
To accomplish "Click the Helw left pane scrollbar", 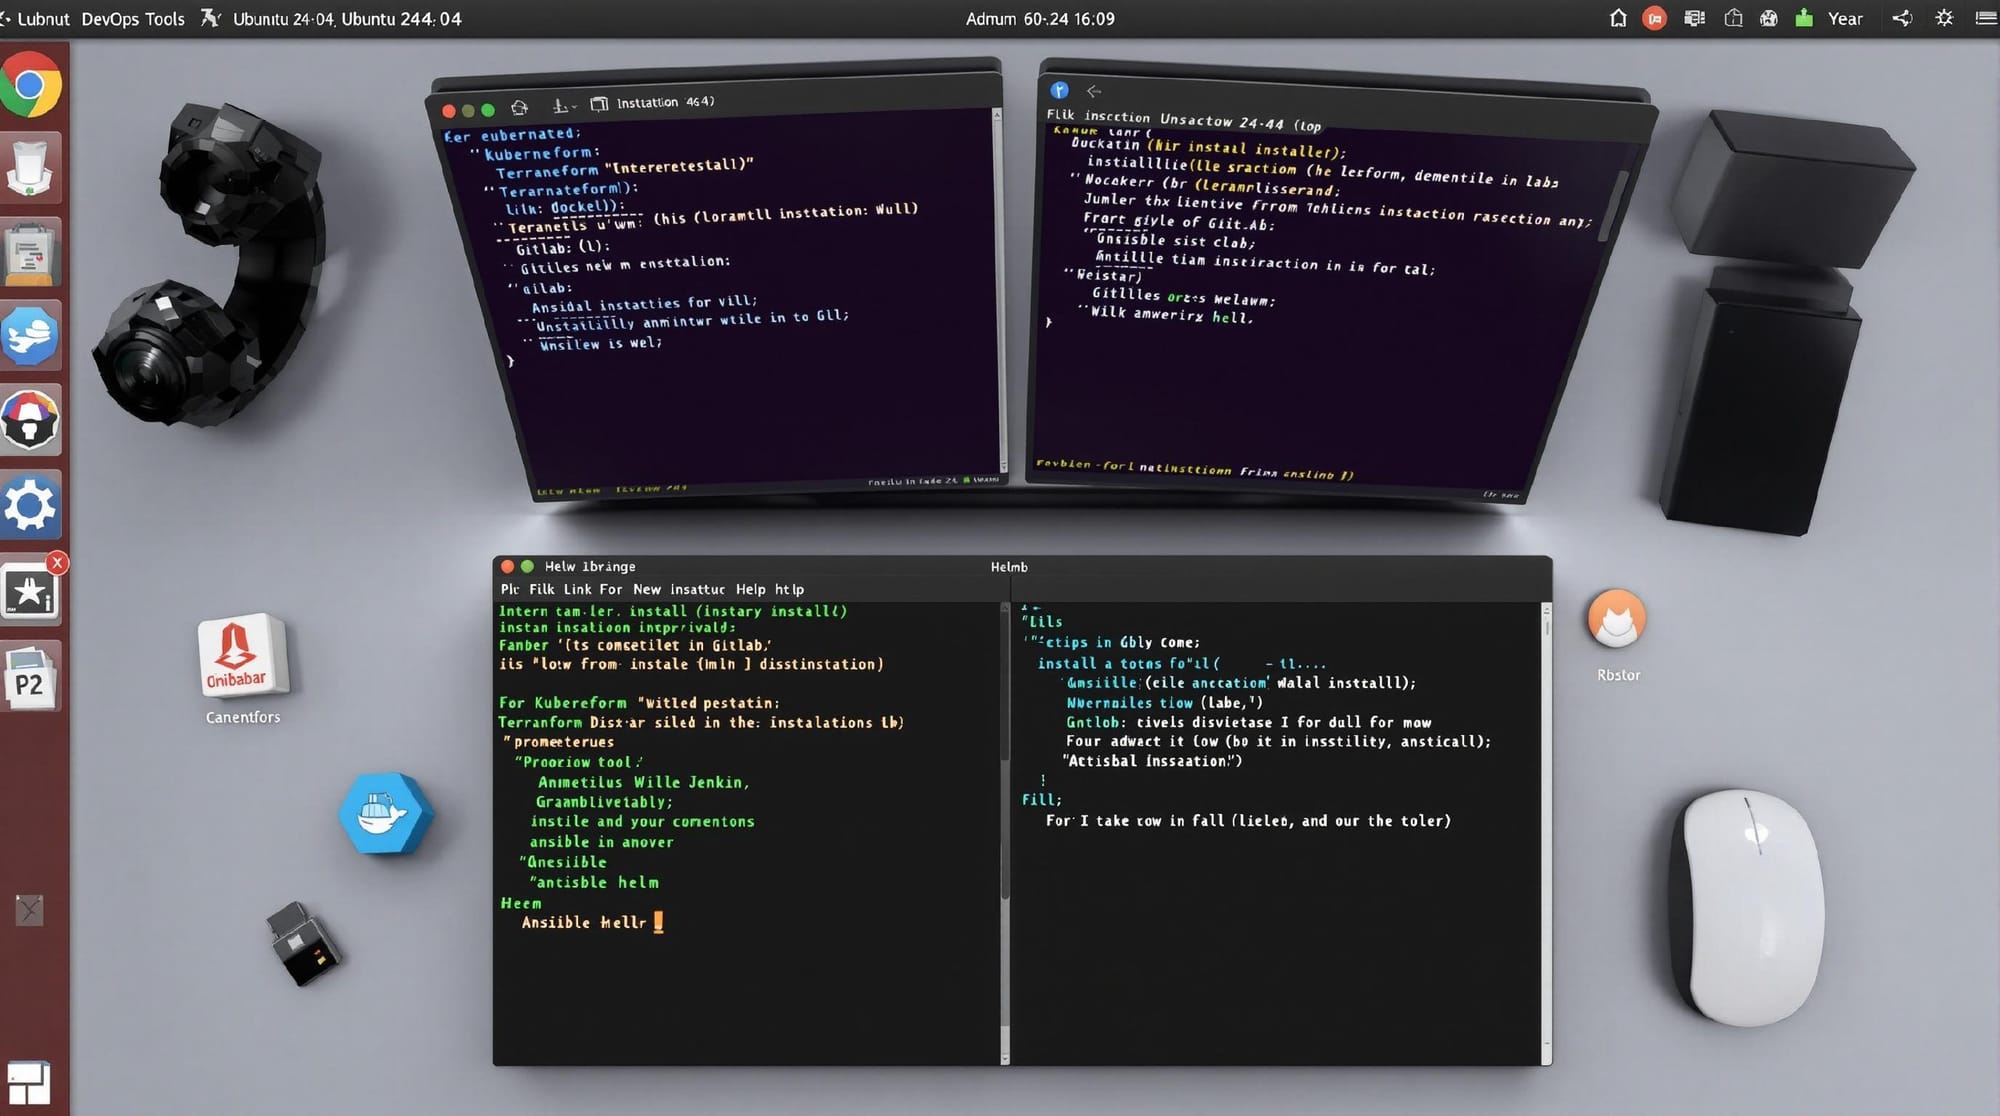I will (1005, 832).
